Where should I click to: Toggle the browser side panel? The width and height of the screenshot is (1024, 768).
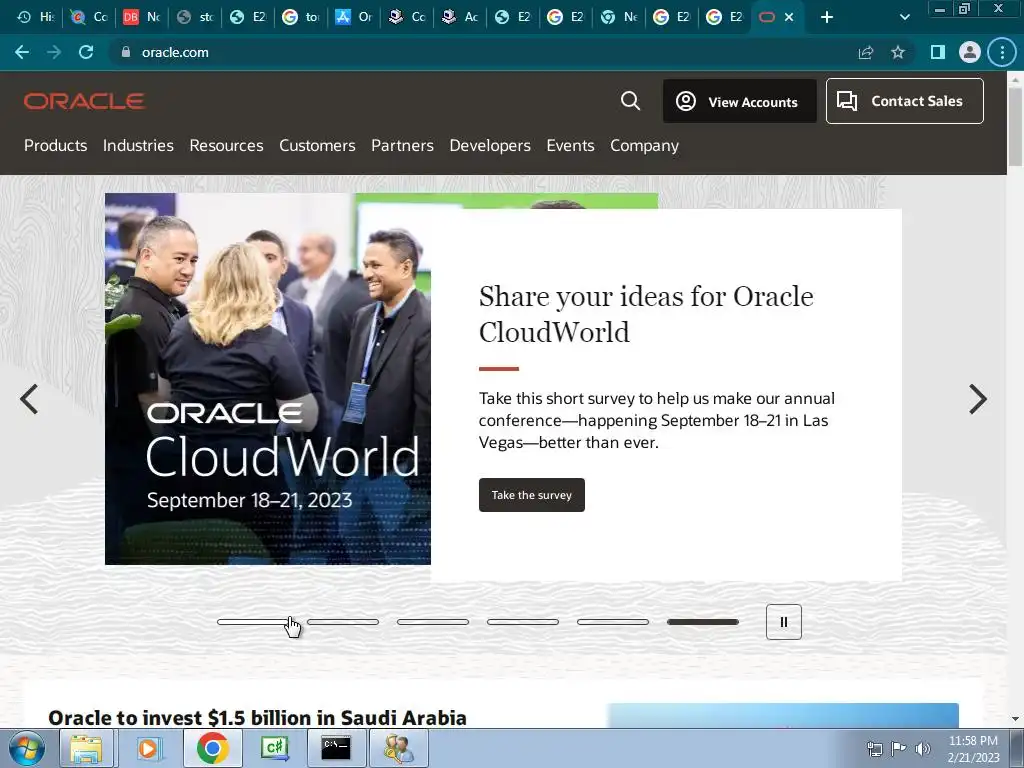[938, 52]
